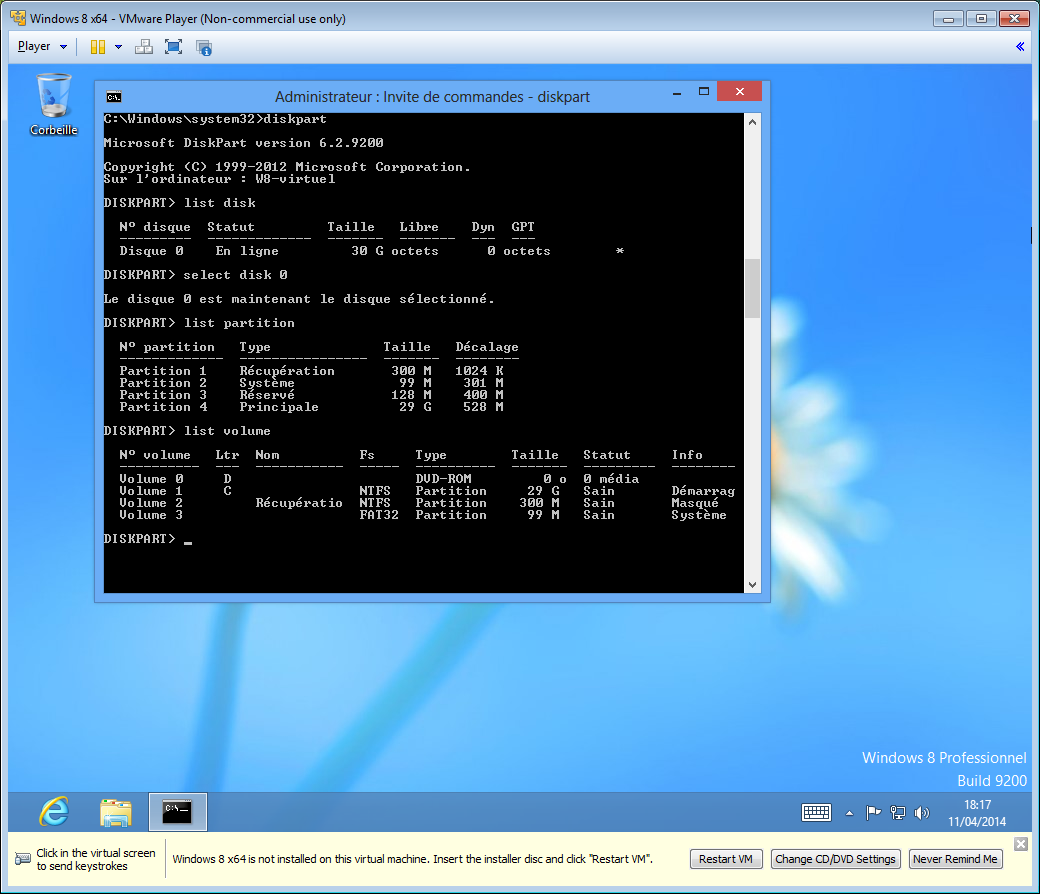This screenshot has width=1040, height=894.
Task: Enter full screen mode icon
Action: [173, 47]
